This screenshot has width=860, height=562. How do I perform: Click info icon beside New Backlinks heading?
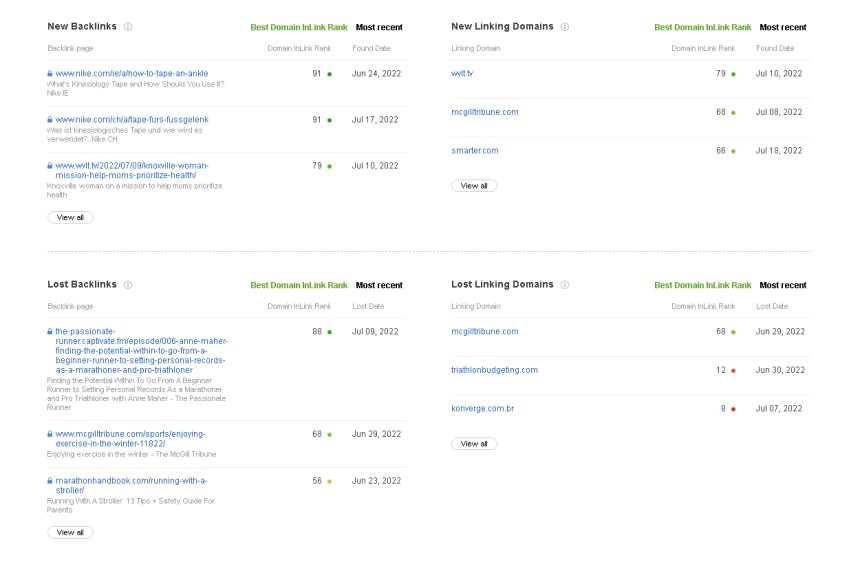128,27
